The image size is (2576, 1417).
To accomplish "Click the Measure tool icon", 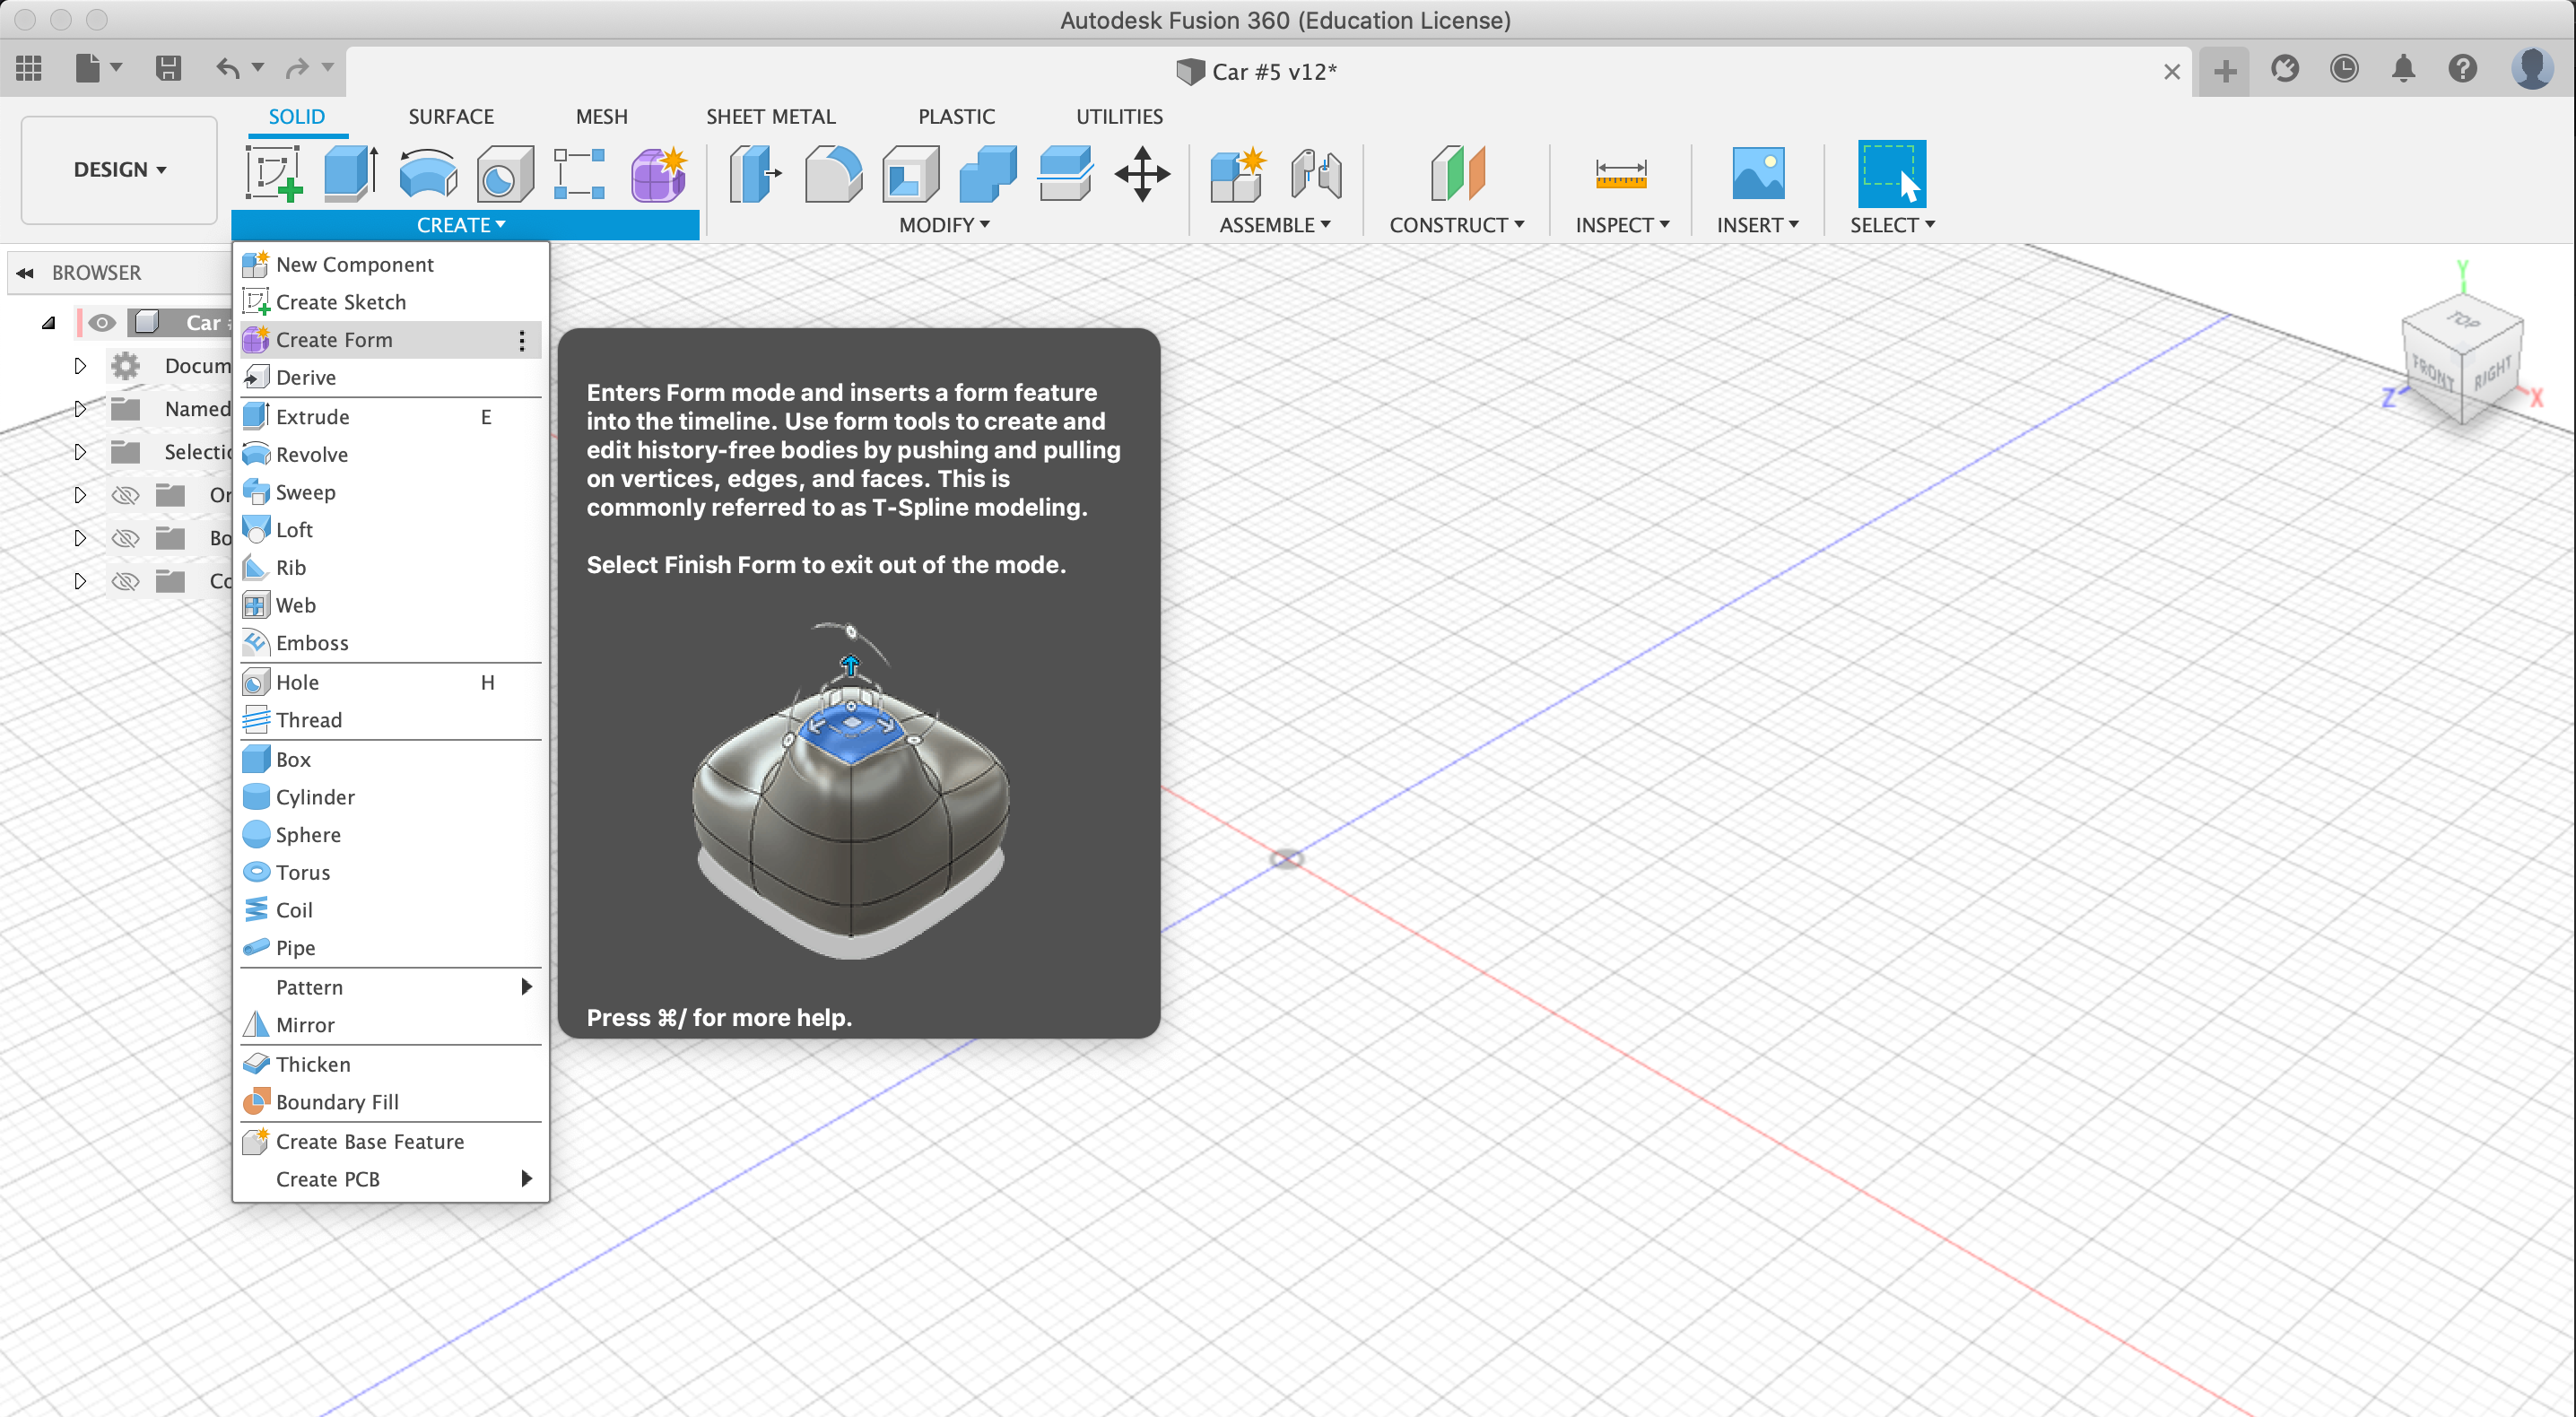I will tap(1621, 174).
